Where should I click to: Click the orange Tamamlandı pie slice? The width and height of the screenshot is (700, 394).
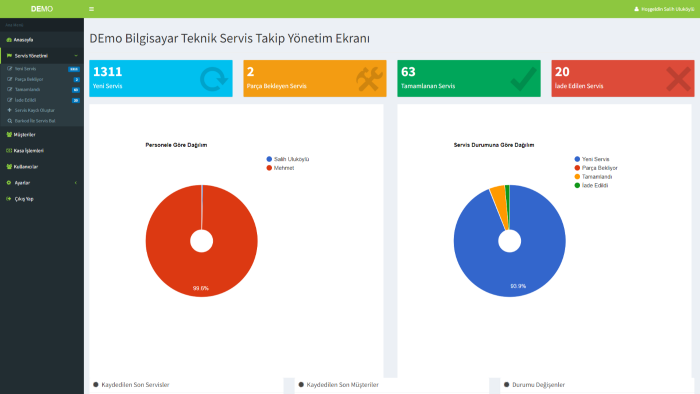pos(501,203)
